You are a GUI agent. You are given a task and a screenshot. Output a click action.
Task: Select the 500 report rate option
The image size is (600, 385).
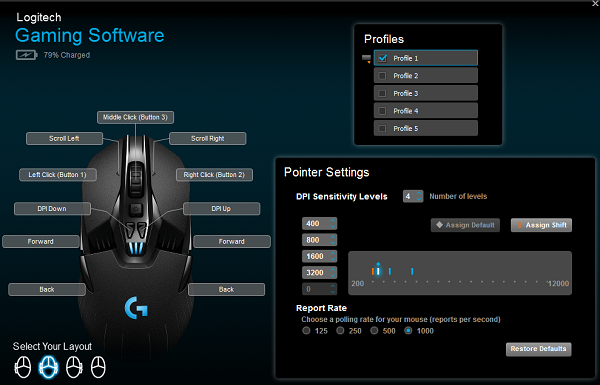coord(374,330)
